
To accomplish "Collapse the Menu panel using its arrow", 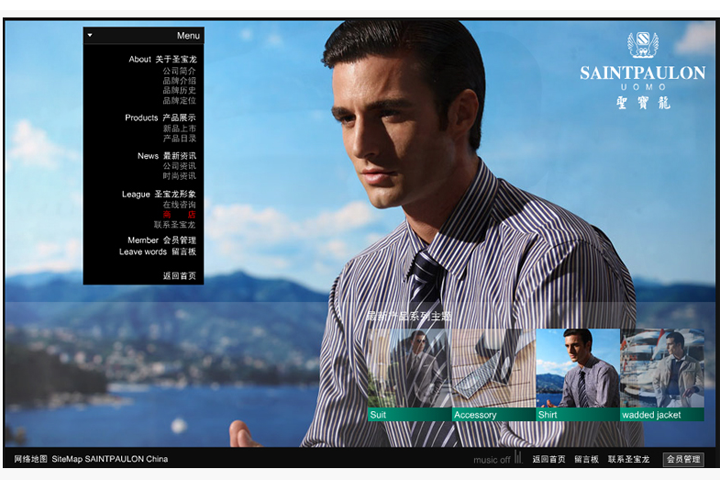I will pos(90,35).
